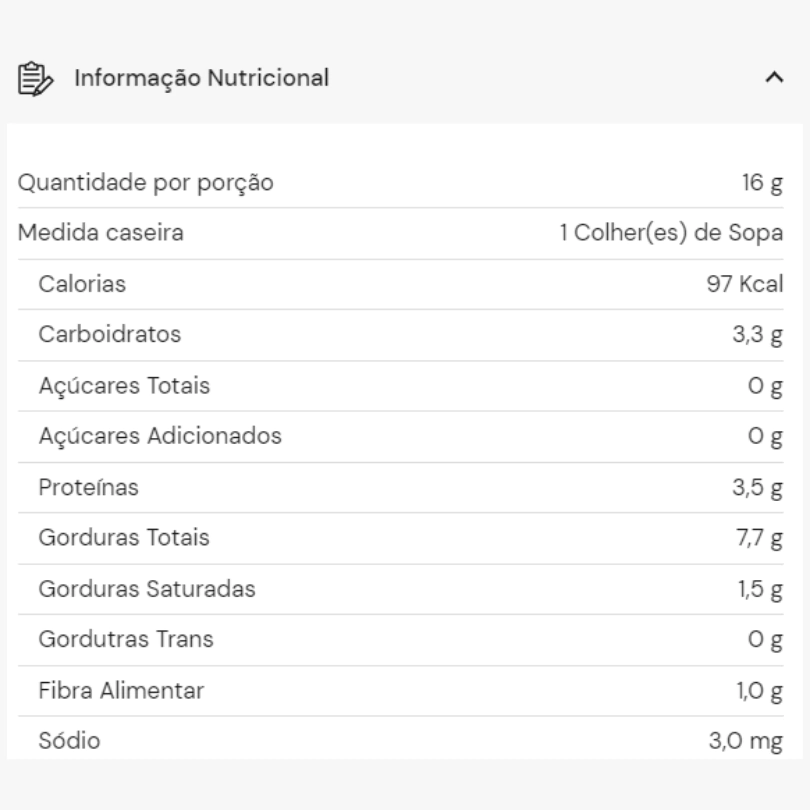Select the Calorias row label
This screenshot has width=810, height=810.
[82, 284]
